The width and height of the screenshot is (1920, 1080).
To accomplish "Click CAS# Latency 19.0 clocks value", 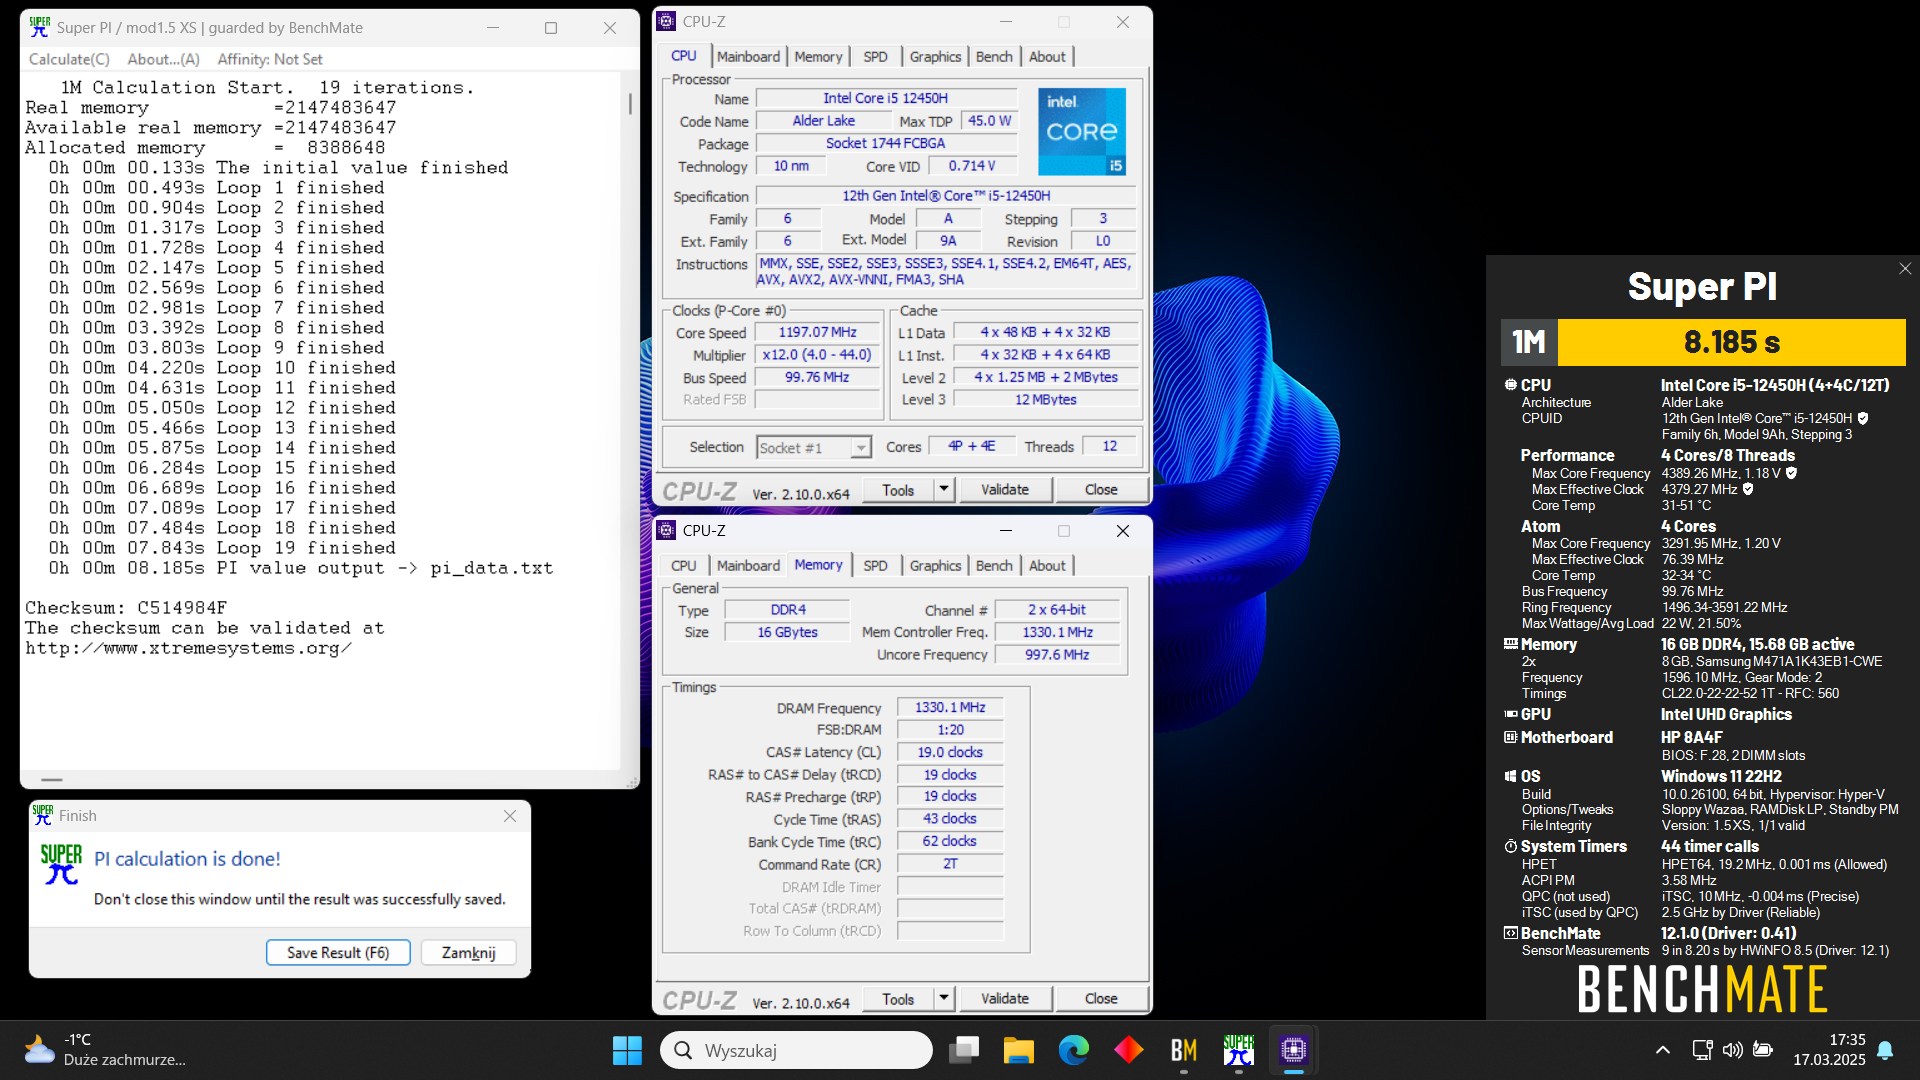I will click(x=950, y=753).
